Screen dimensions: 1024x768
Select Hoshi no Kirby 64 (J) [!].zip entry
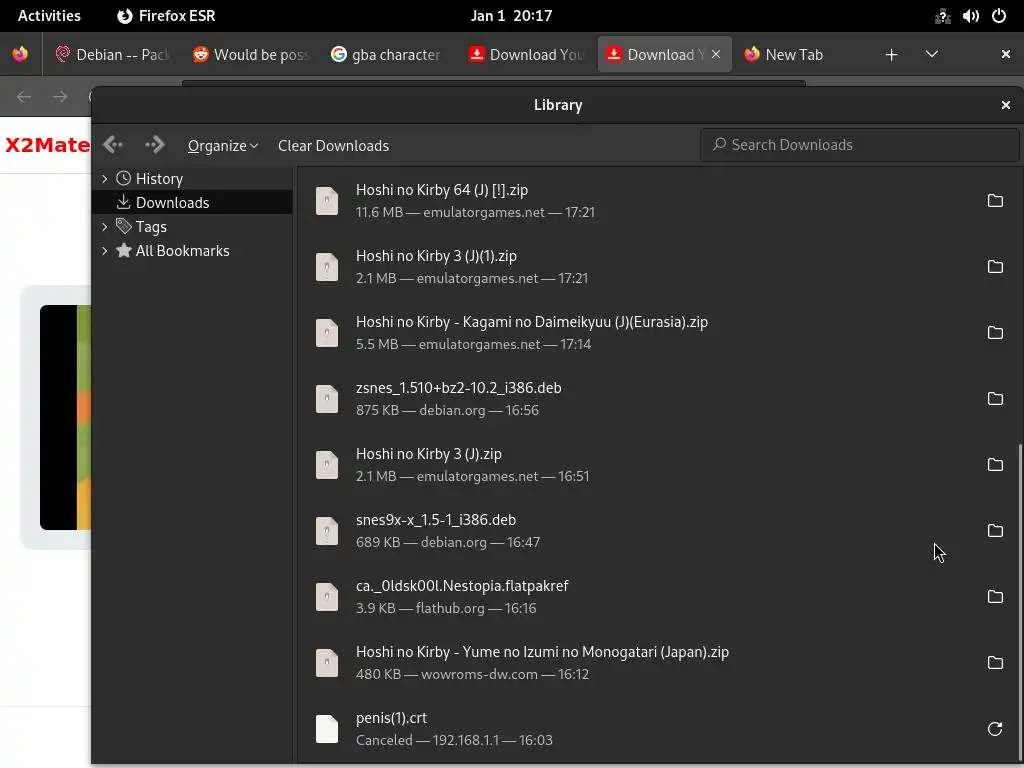click(658, 200)
